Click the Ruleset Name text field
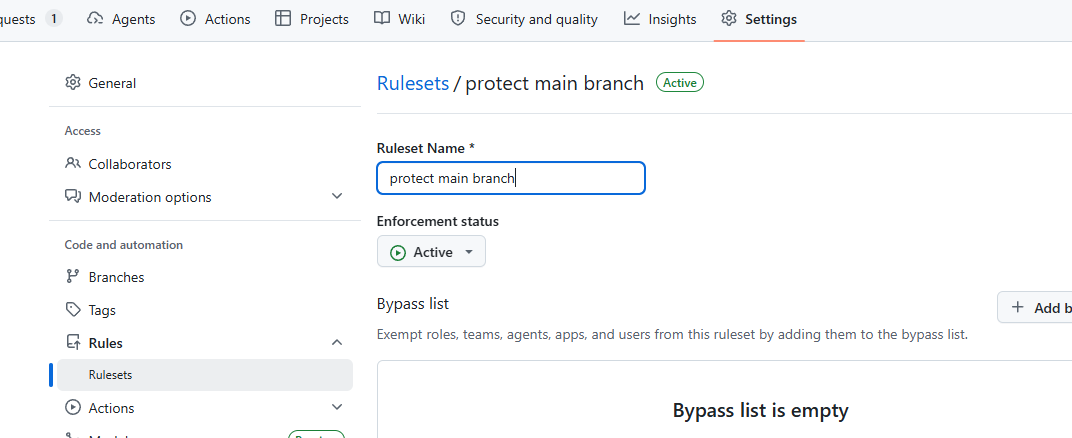This screenshot has width=1072, height=438. [511, 178]
